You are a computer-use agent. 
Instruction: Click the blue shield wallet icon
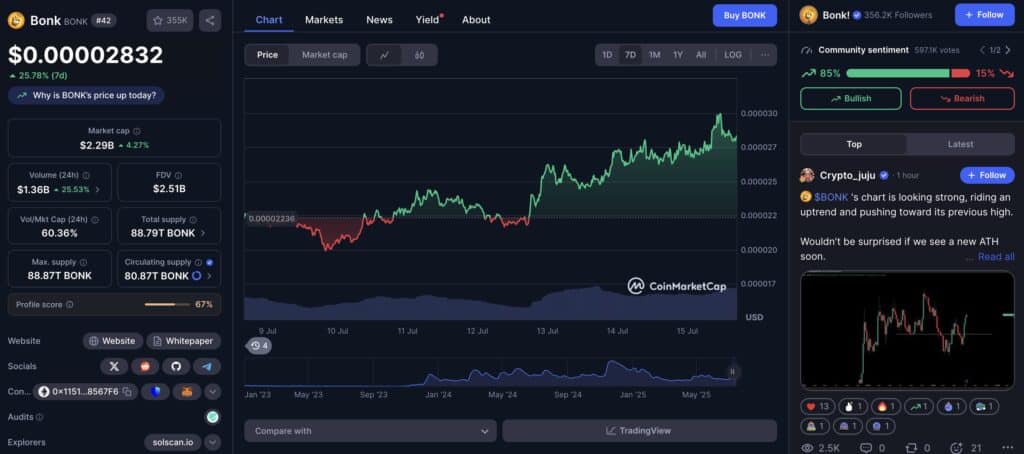(x=155, y=392)
